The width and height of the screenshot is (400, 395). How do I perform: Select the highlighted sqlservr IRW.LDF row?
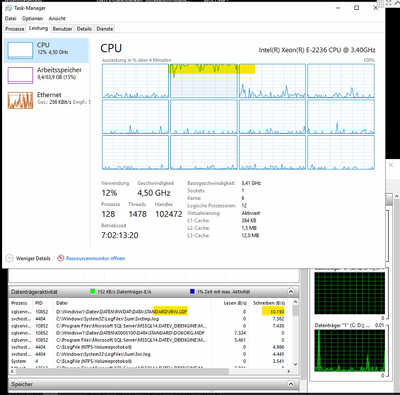[x=148, y=312]
